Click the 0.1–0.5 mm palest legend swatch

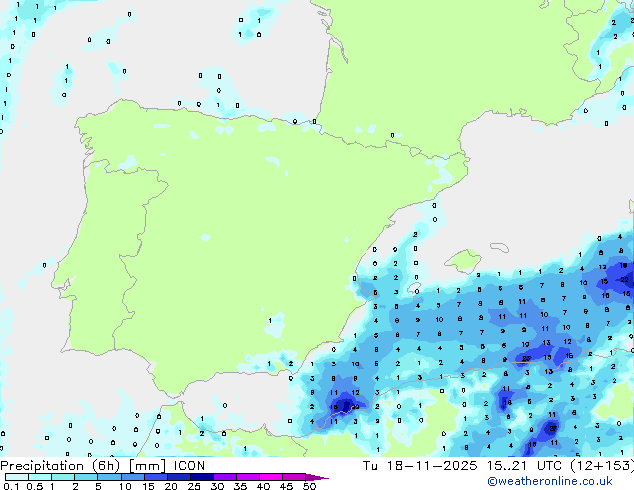(x=17, y=477)
